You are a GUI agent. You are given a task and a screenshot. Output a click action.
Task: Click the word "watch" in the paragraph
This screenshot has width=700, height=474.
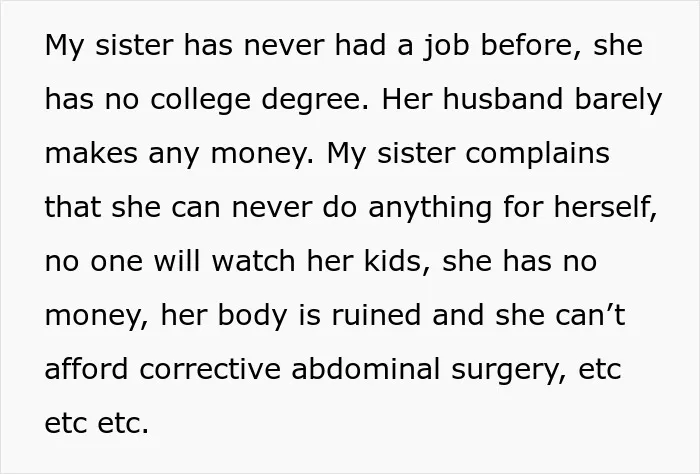coord(253,261)
